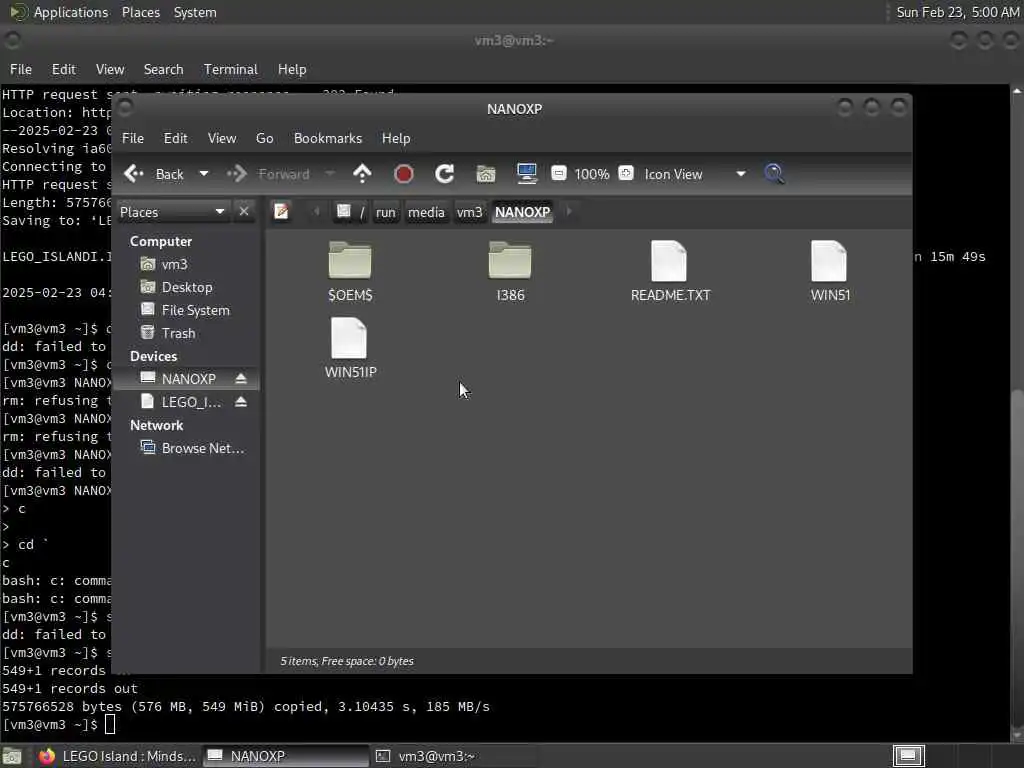Switch to NANOXP taskbar item
Image resolution: width=1024 pixels, height=768 pixels.
[x=285, y=756]
